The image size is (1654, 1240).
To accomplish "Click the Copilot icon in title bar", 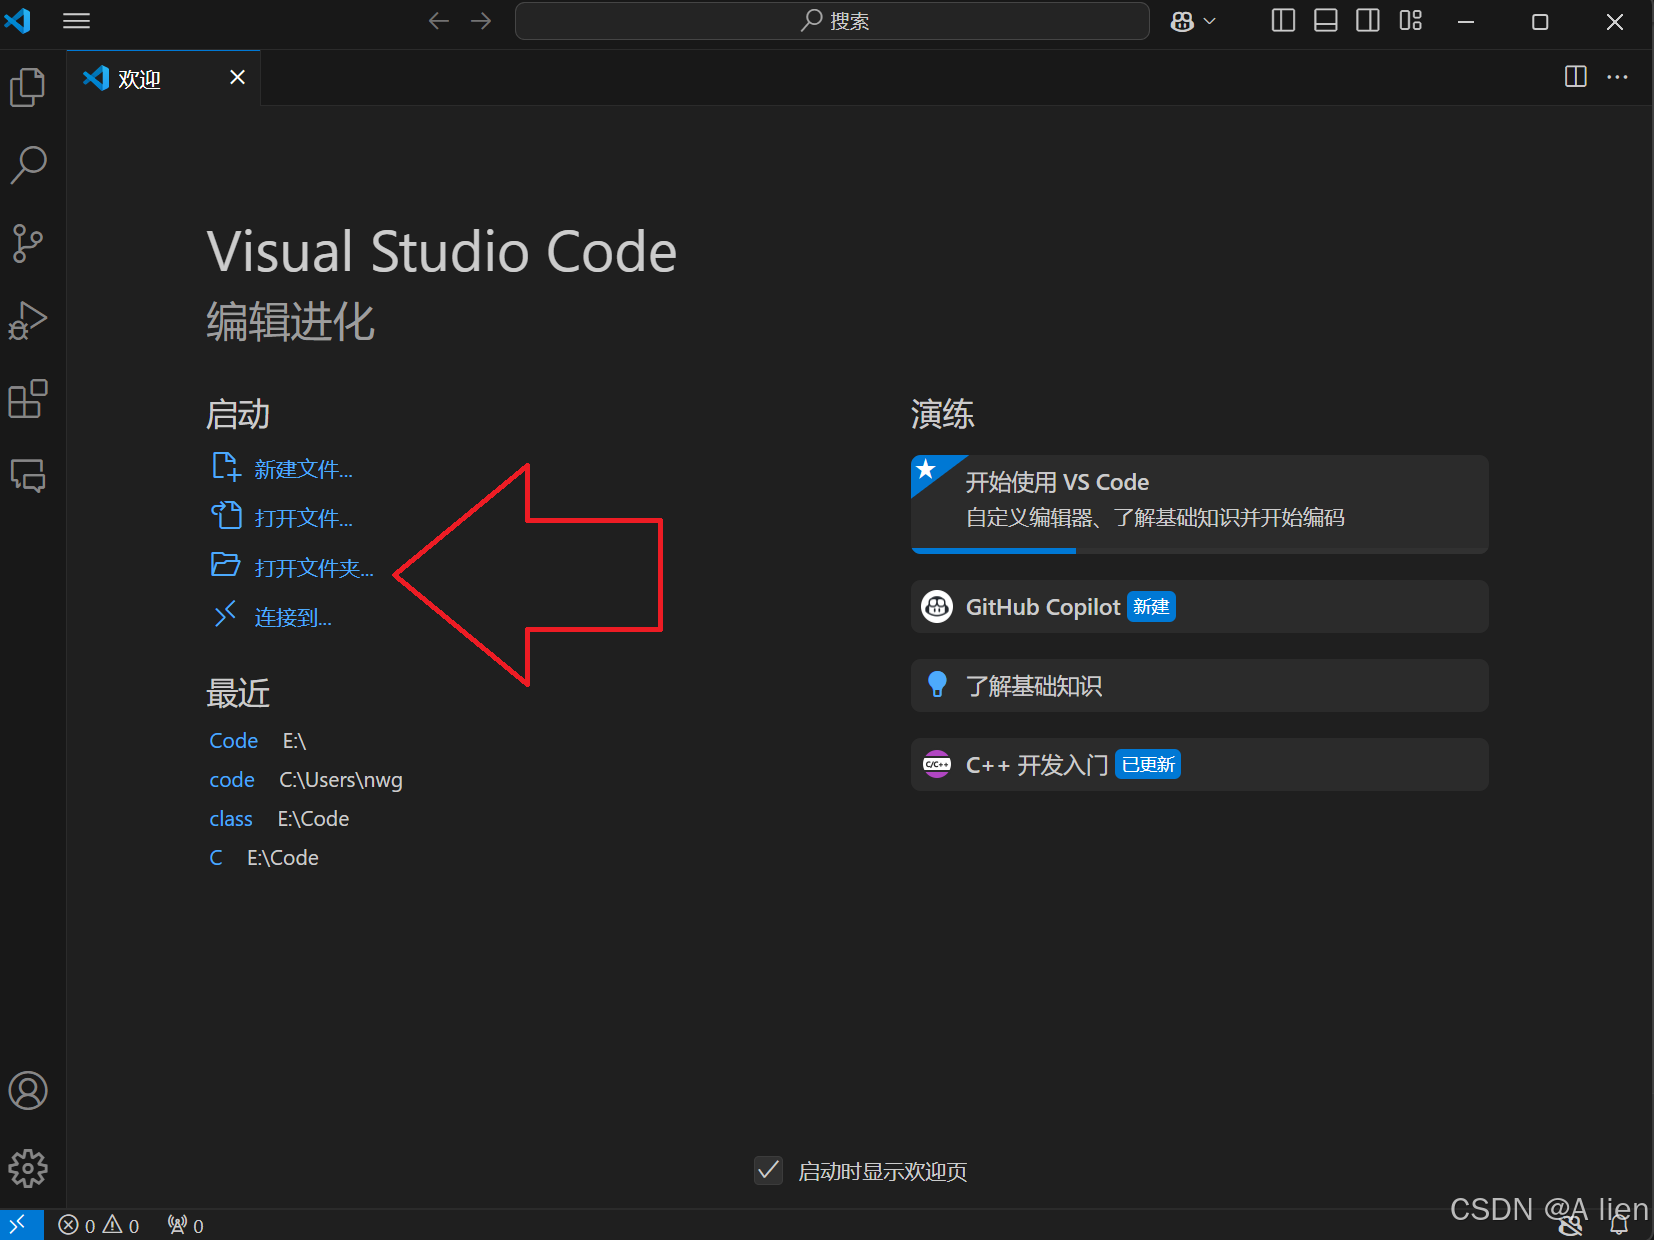I will 1182,21.
